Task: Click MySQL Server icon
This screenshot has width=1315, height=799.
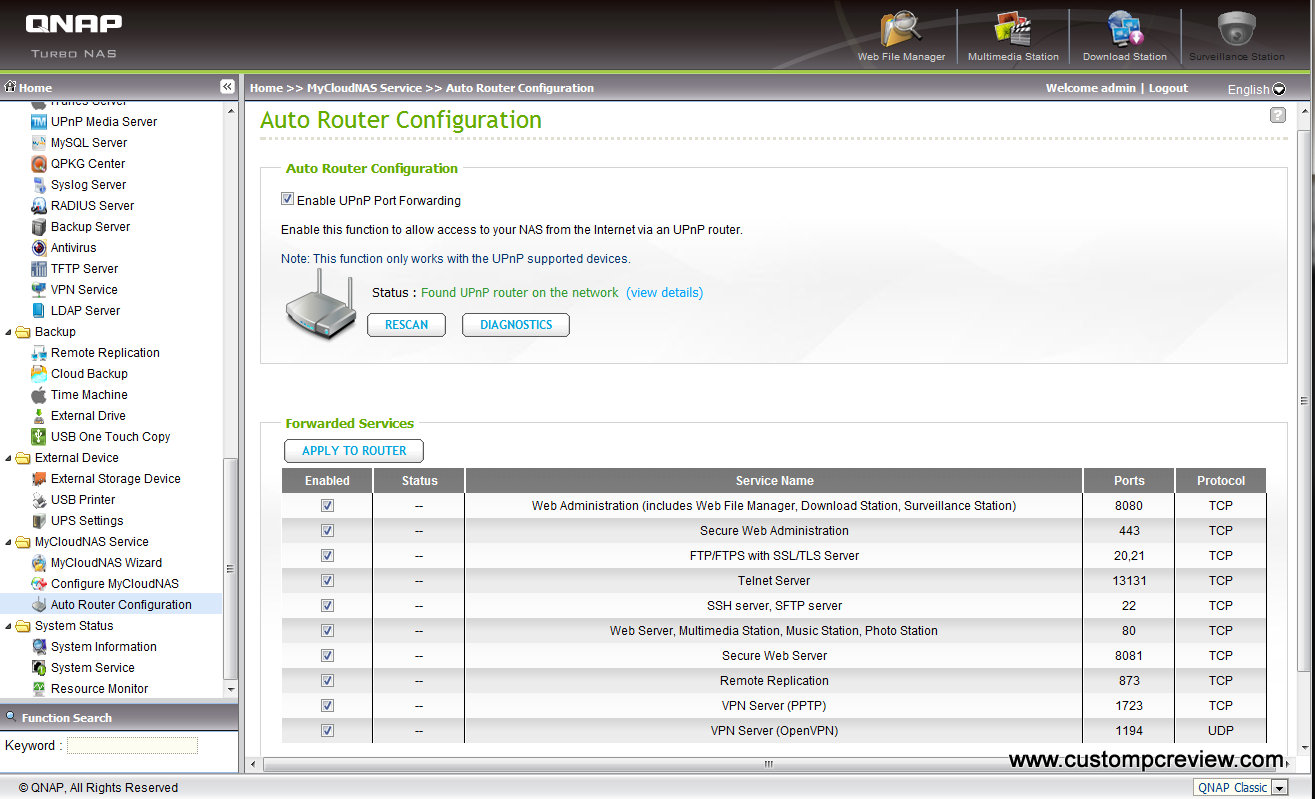Action: (x=39, y=142)
